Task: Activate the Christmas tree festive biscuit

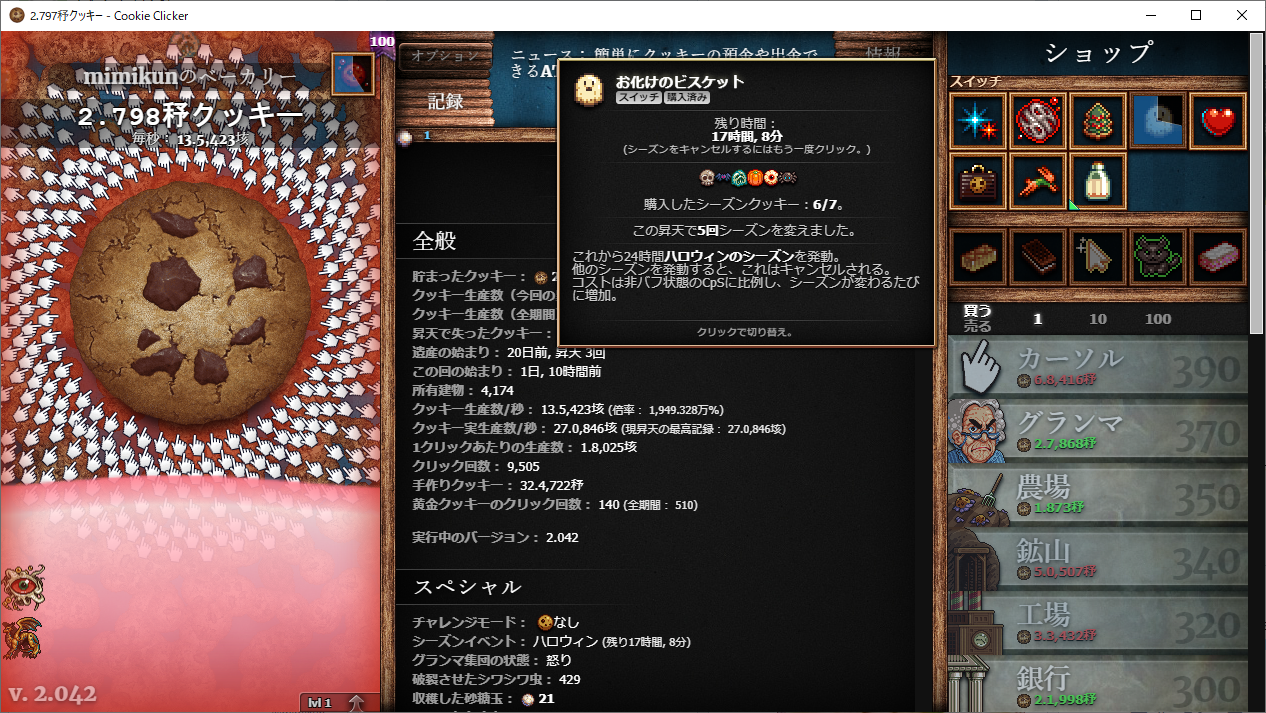Action: [x=1097, y=121]
